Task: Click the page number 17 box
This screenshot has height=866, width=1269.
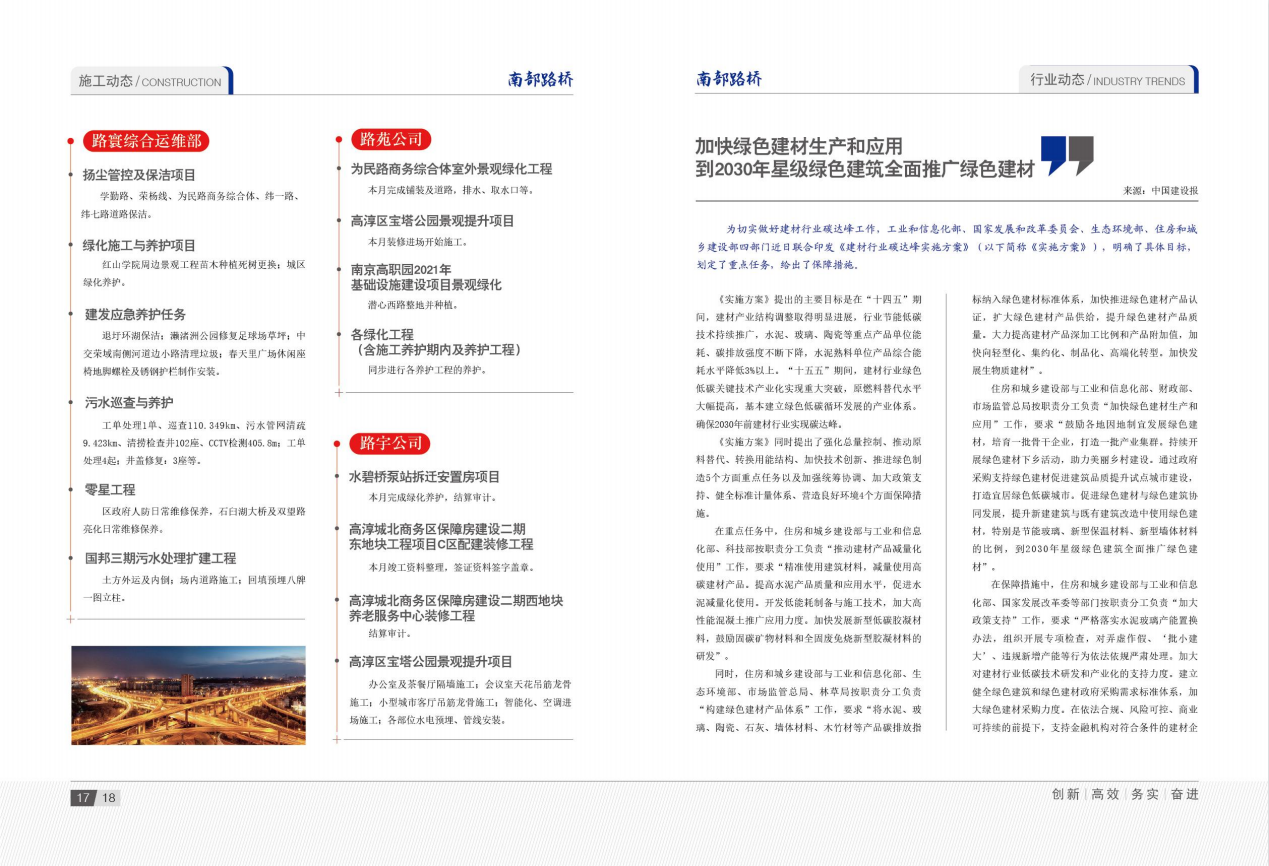Action: click(x=82, y=798)
